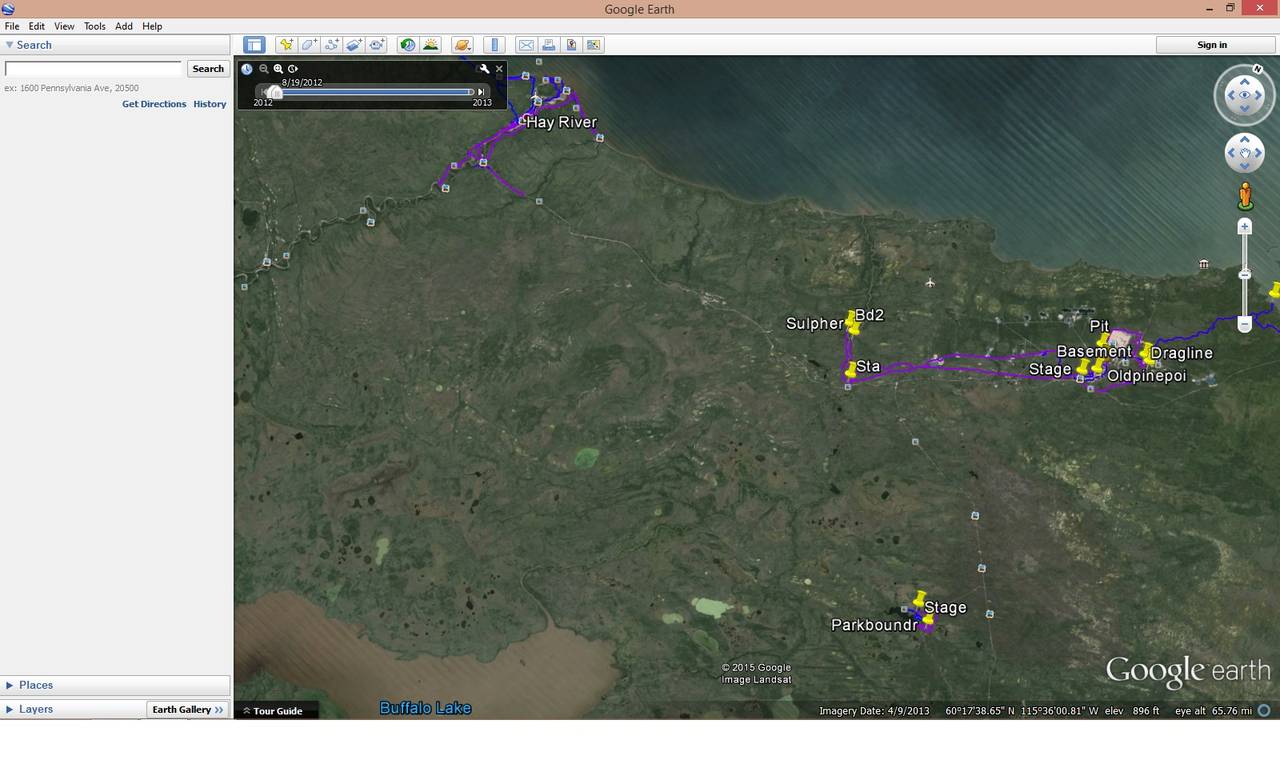Select the Add Image Overlay tool
The height and width of the screenshot is (784, 1280).
click(354, 45)
